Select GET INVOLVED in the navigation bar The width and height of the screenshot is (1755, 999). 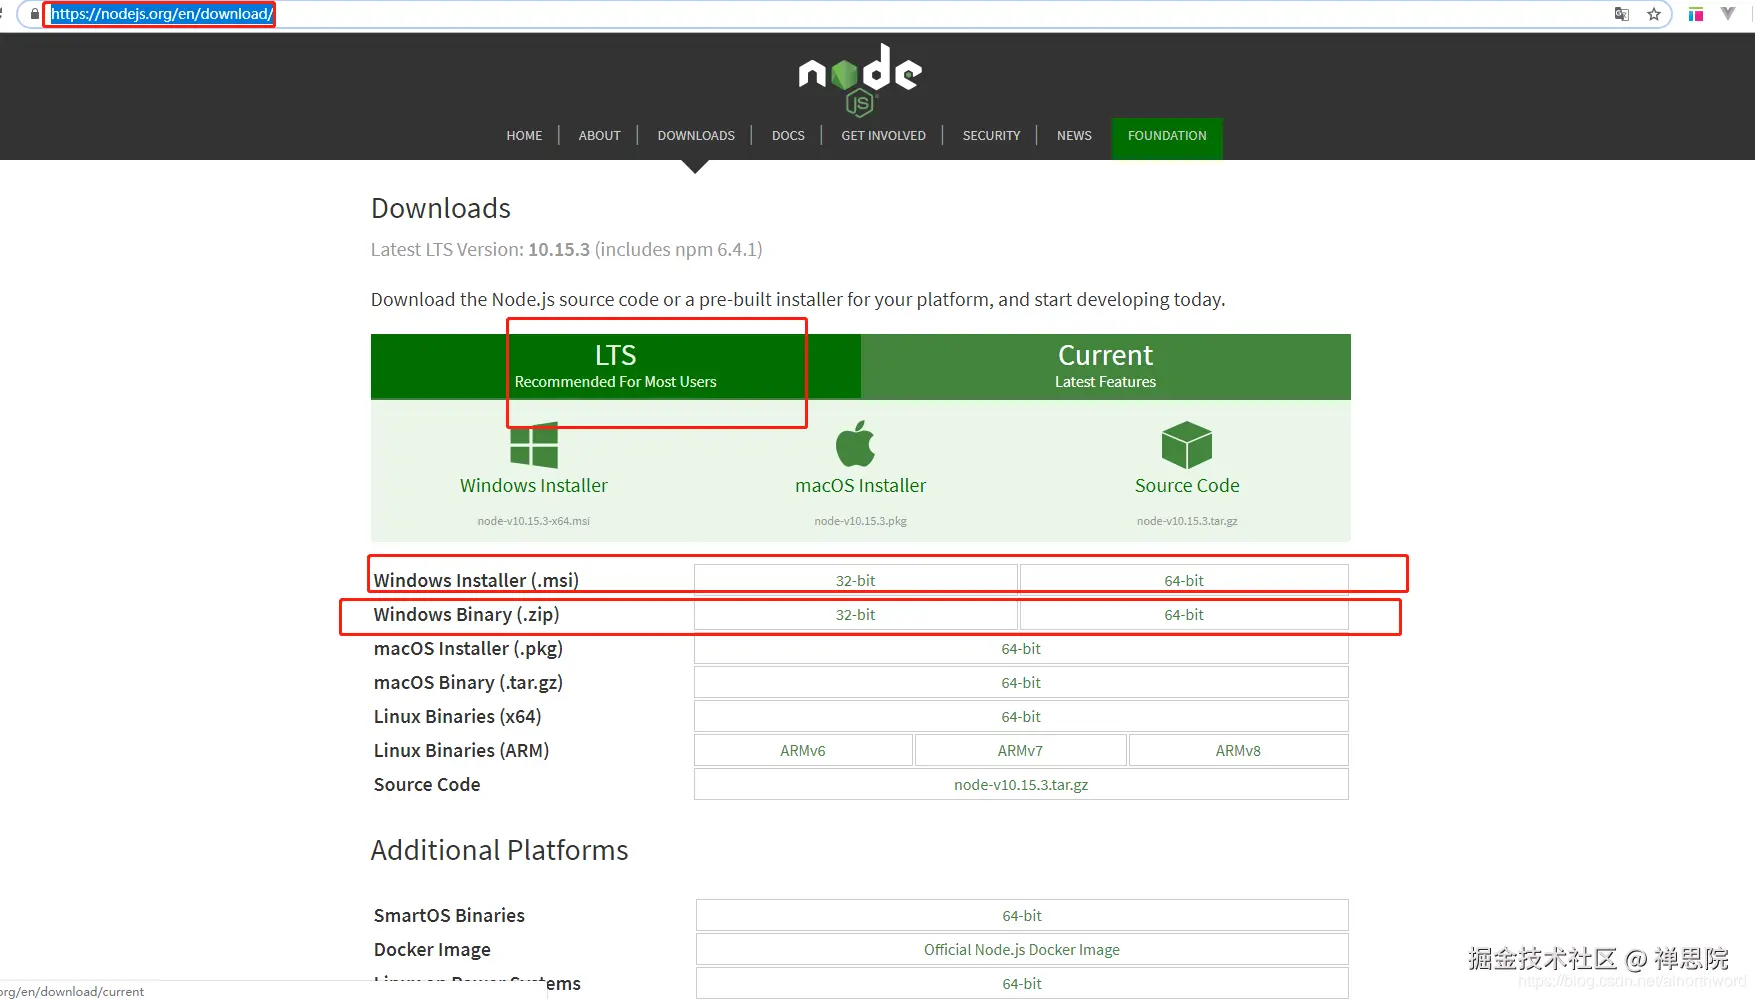[x=884, y=136]
